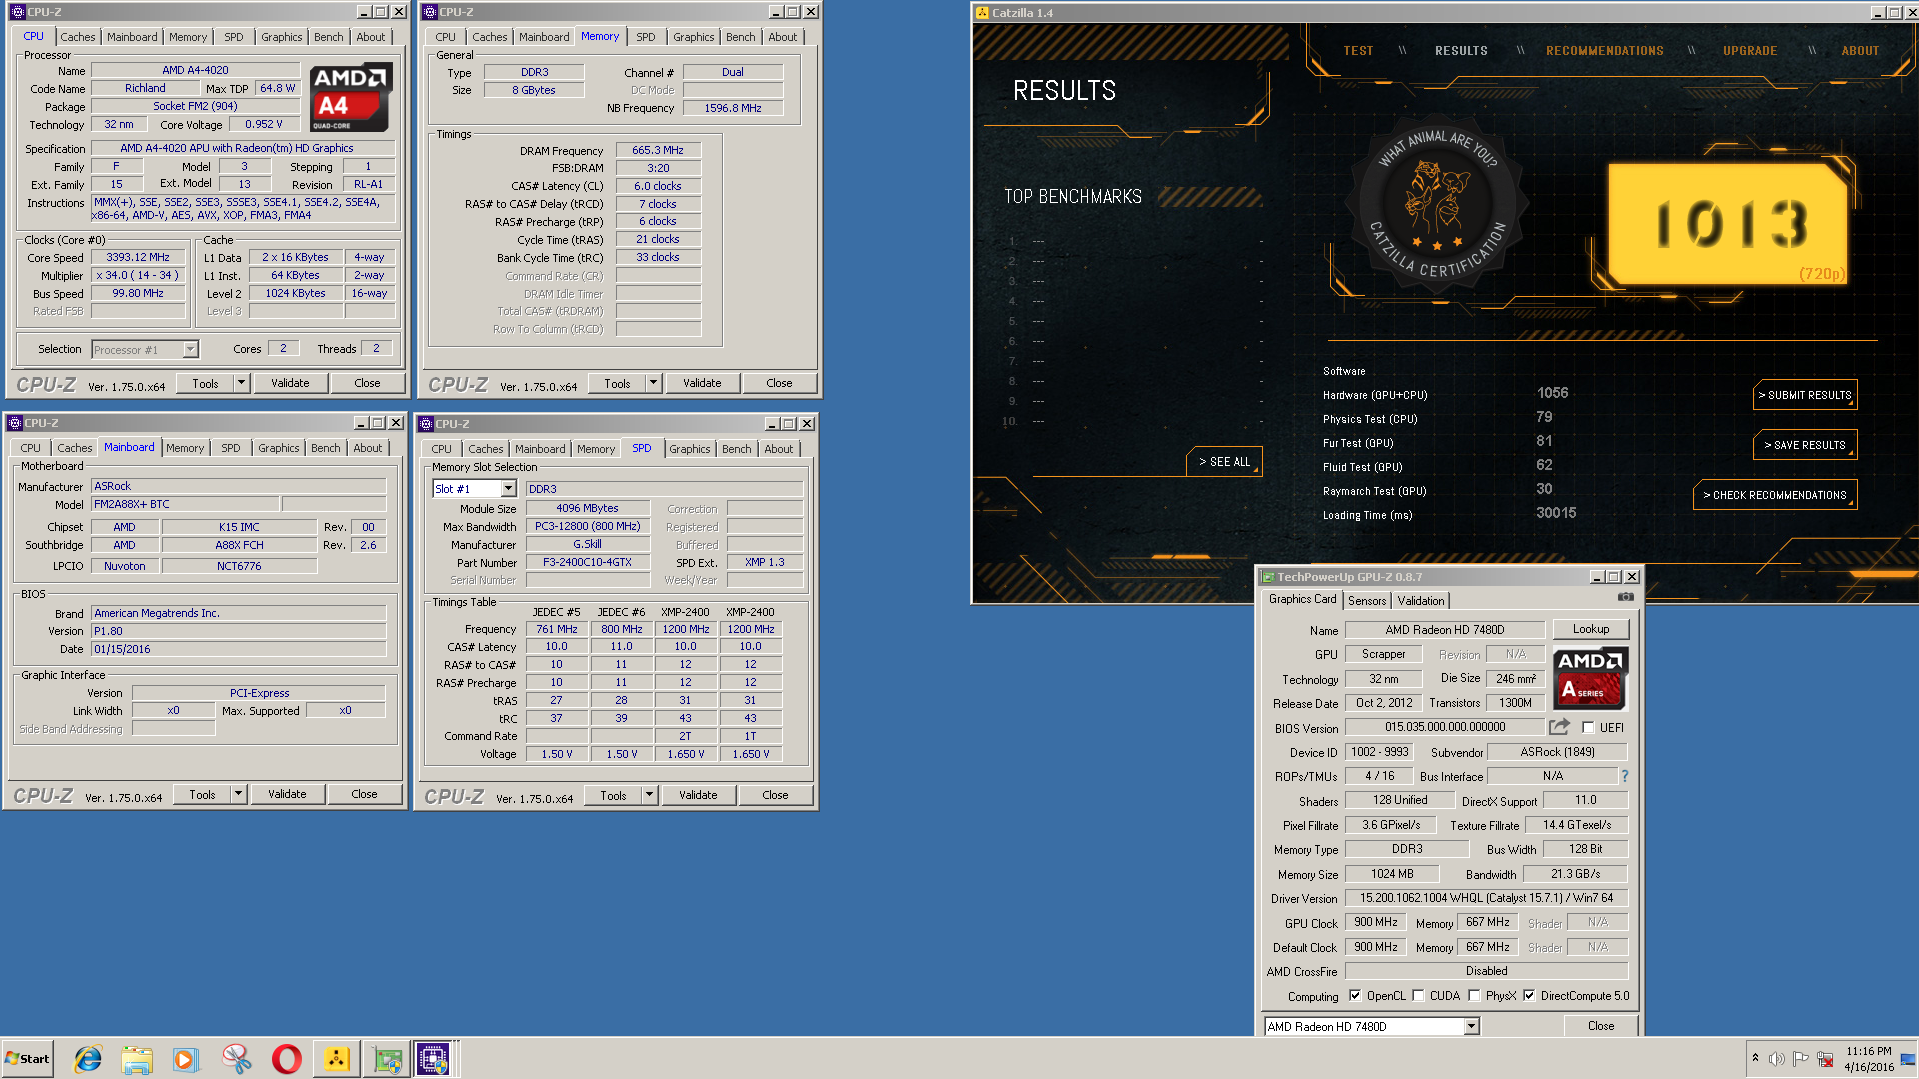Screen dimensions: 1919x1079
Task: Click the ASRock manufacturer field in Mainboard window
Action: coord(238,486)
